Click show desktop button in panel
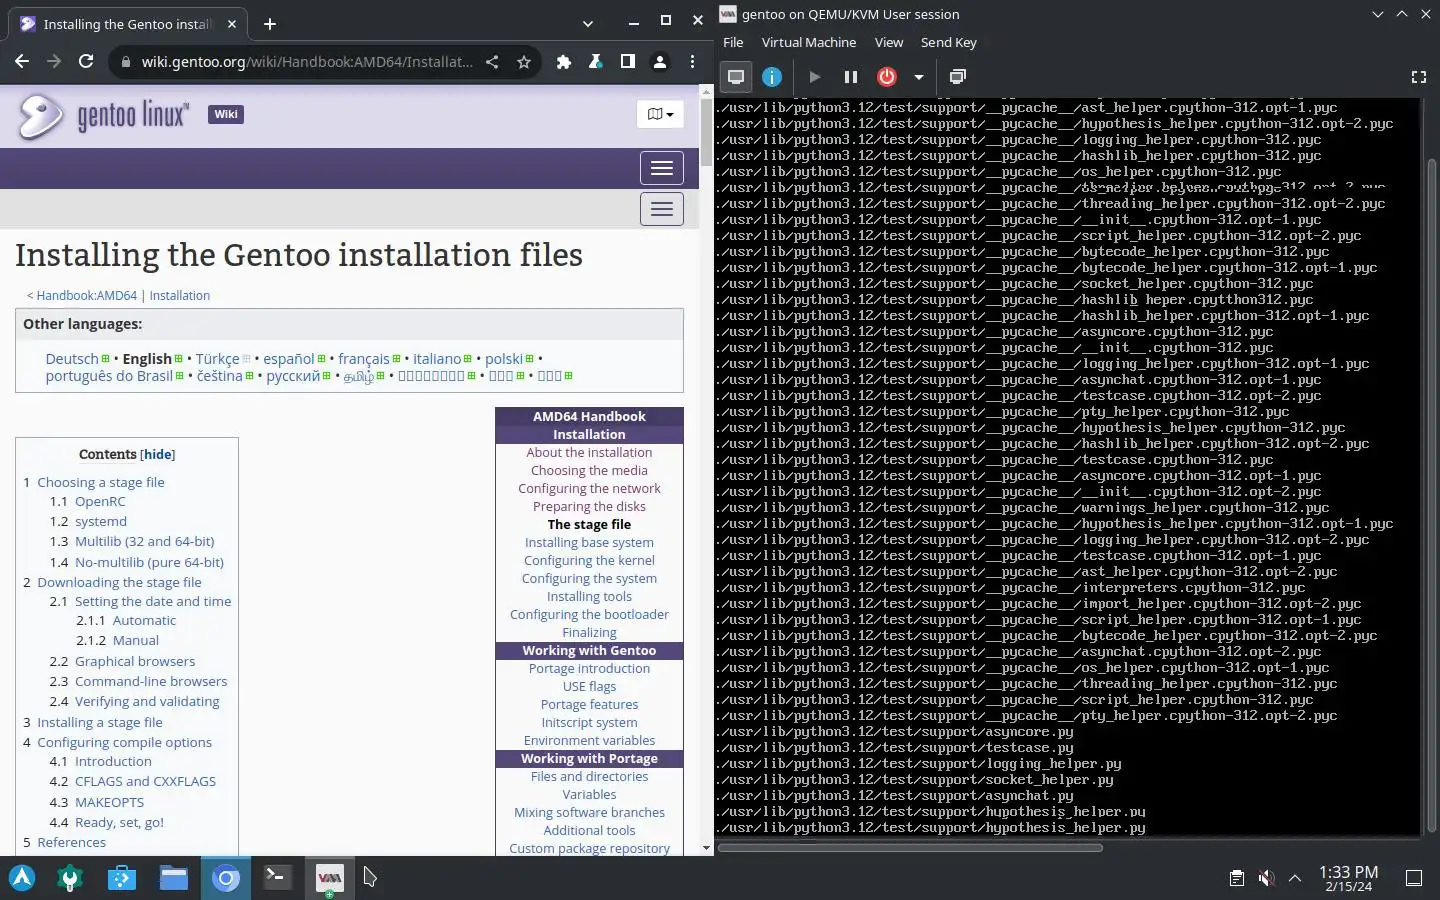 [x=1414, y=878]
